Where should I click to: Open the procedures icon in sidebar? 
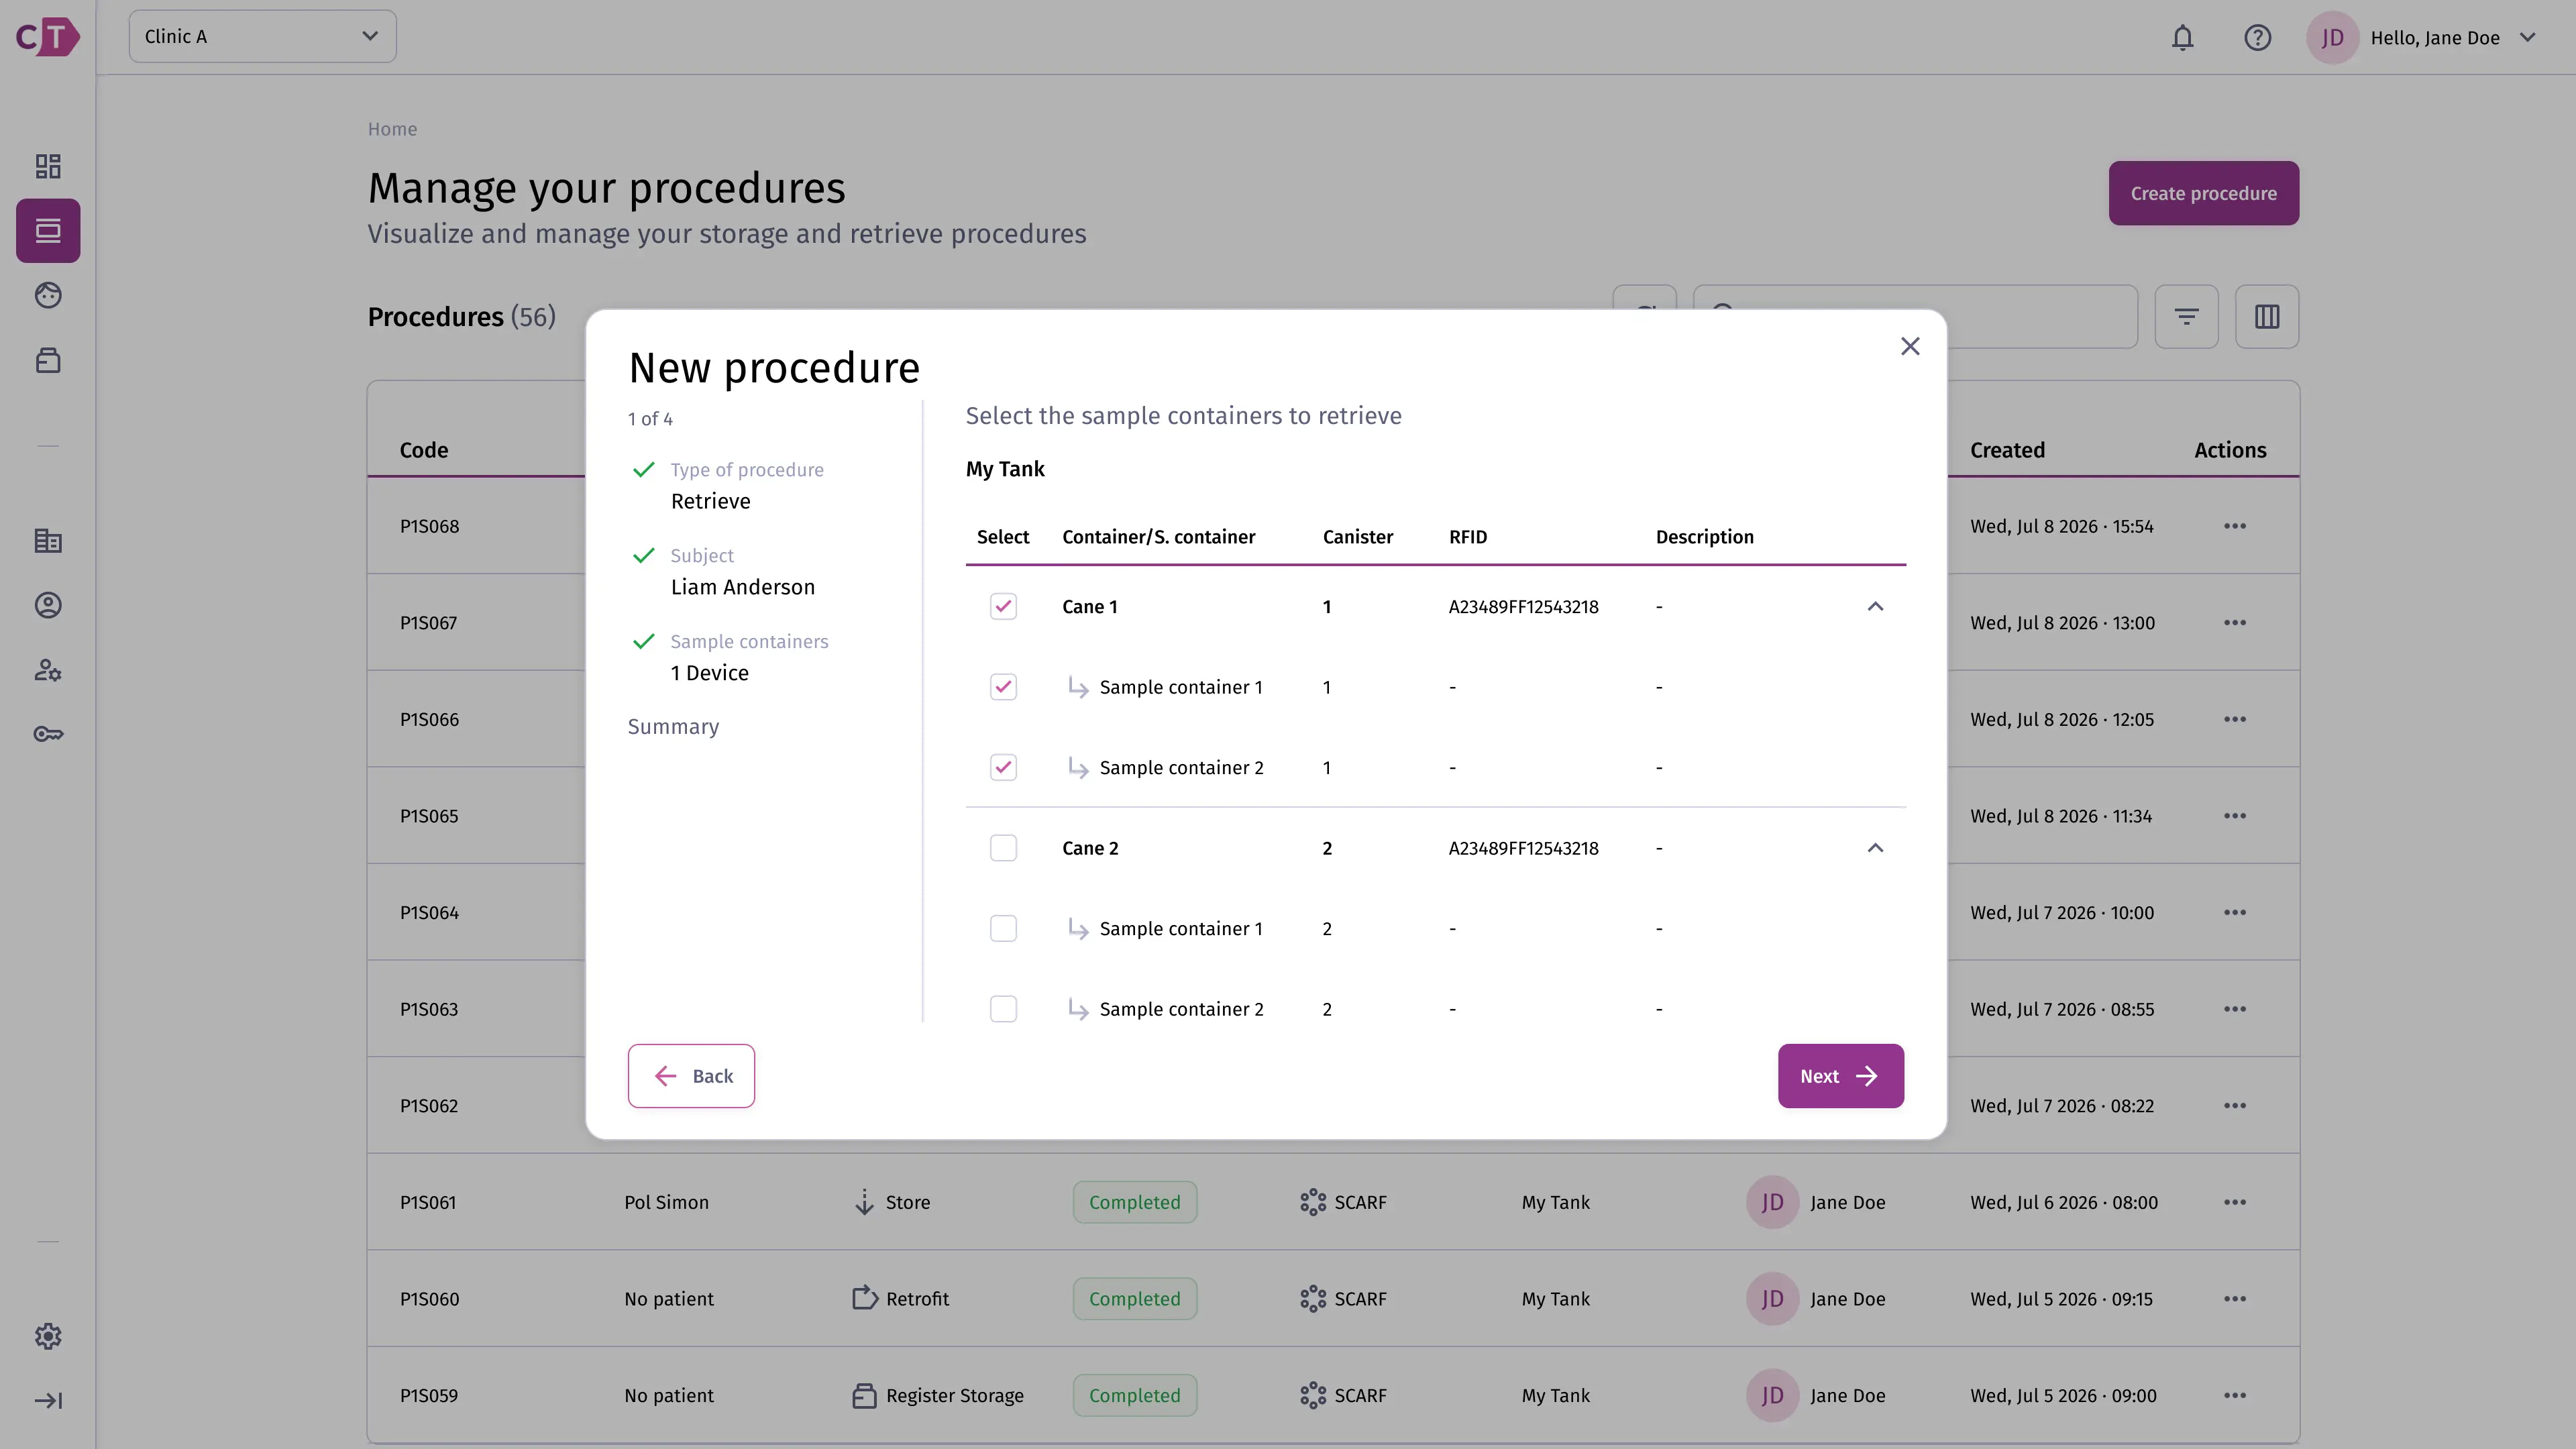[x=48, y=231]
